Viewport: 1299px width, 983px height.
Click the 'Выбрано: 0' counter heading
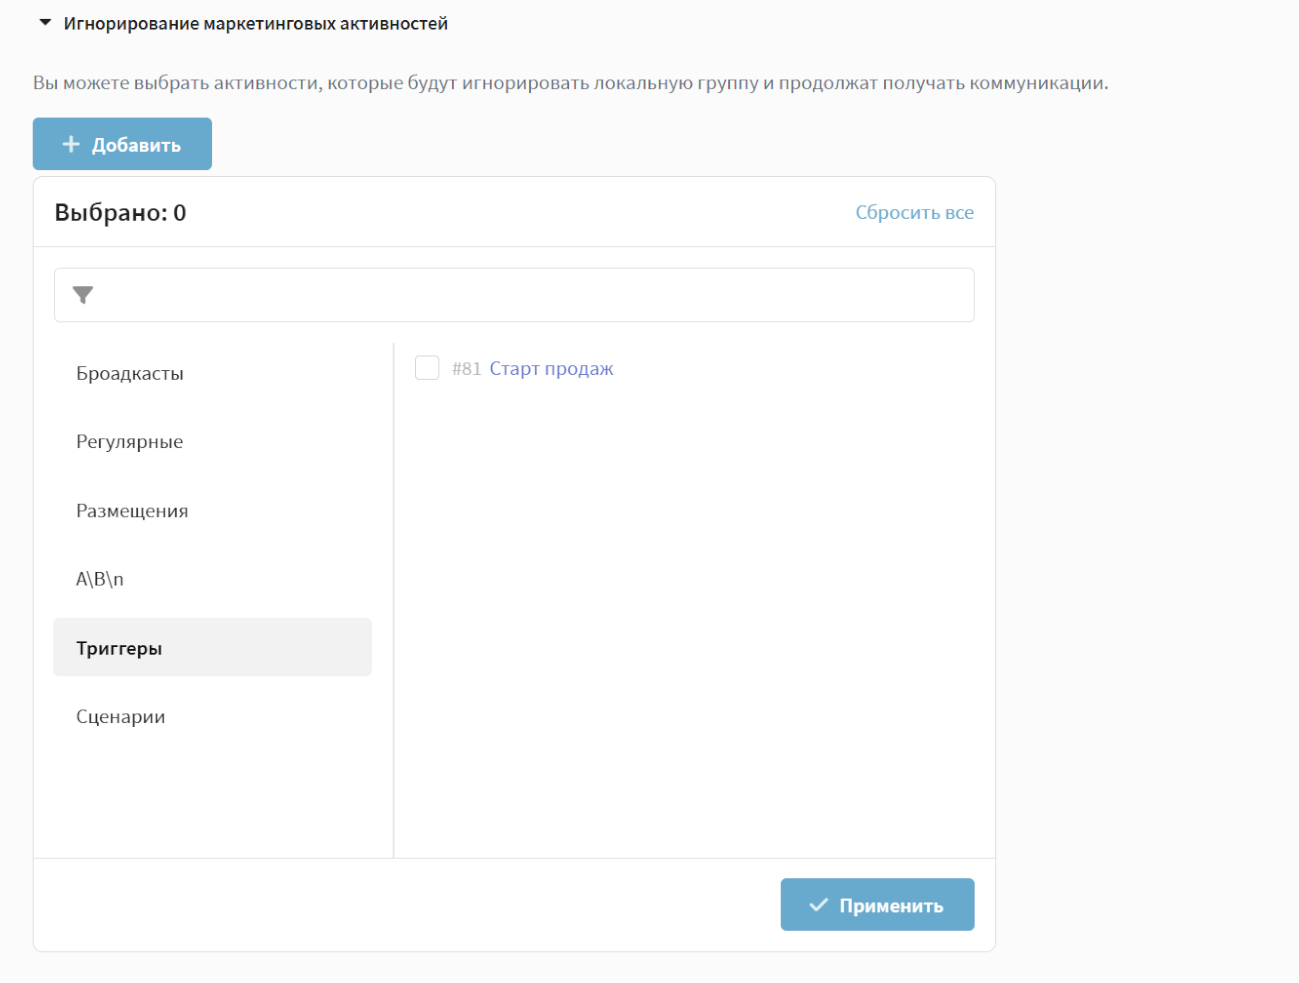[x=120, y=213]
